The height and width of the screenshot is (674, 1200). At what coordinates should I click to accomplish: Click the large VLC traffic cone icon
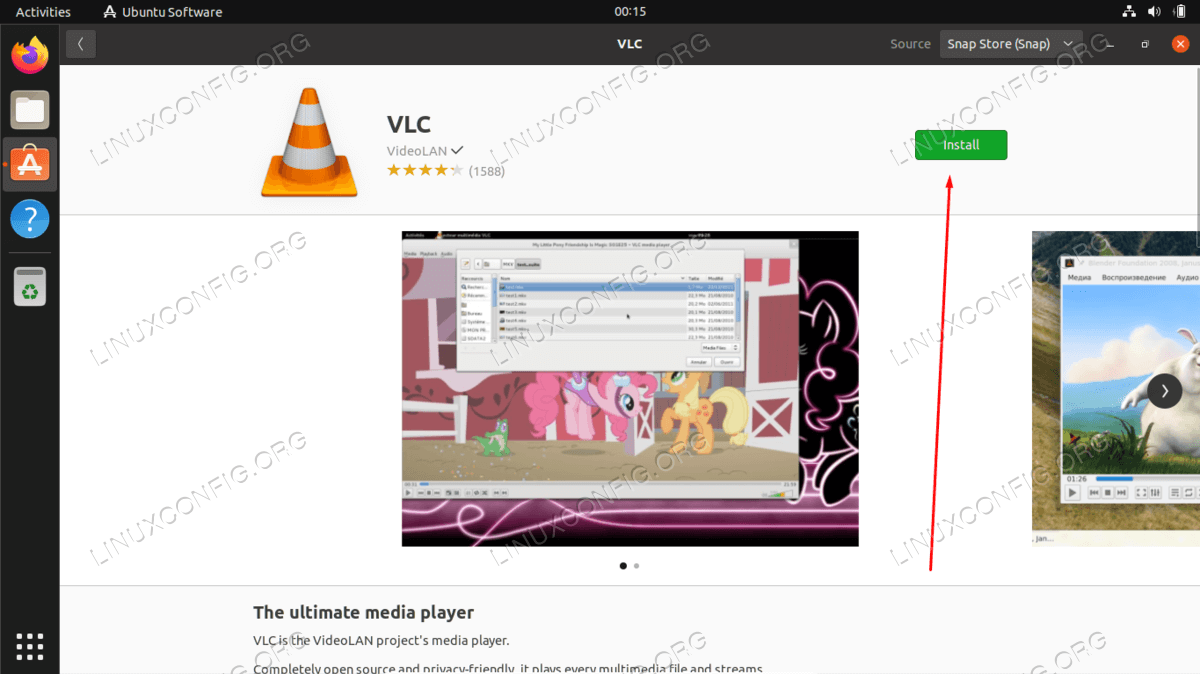pyautogui.click(x=309, y=141)
